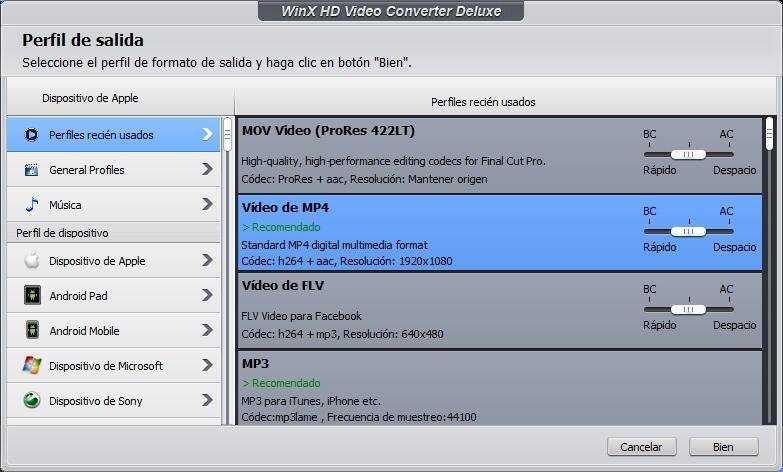Image resolution: width=783 pixels, height=472 pixels.
Task: Click the Bien button
Action: click(724, 447)
